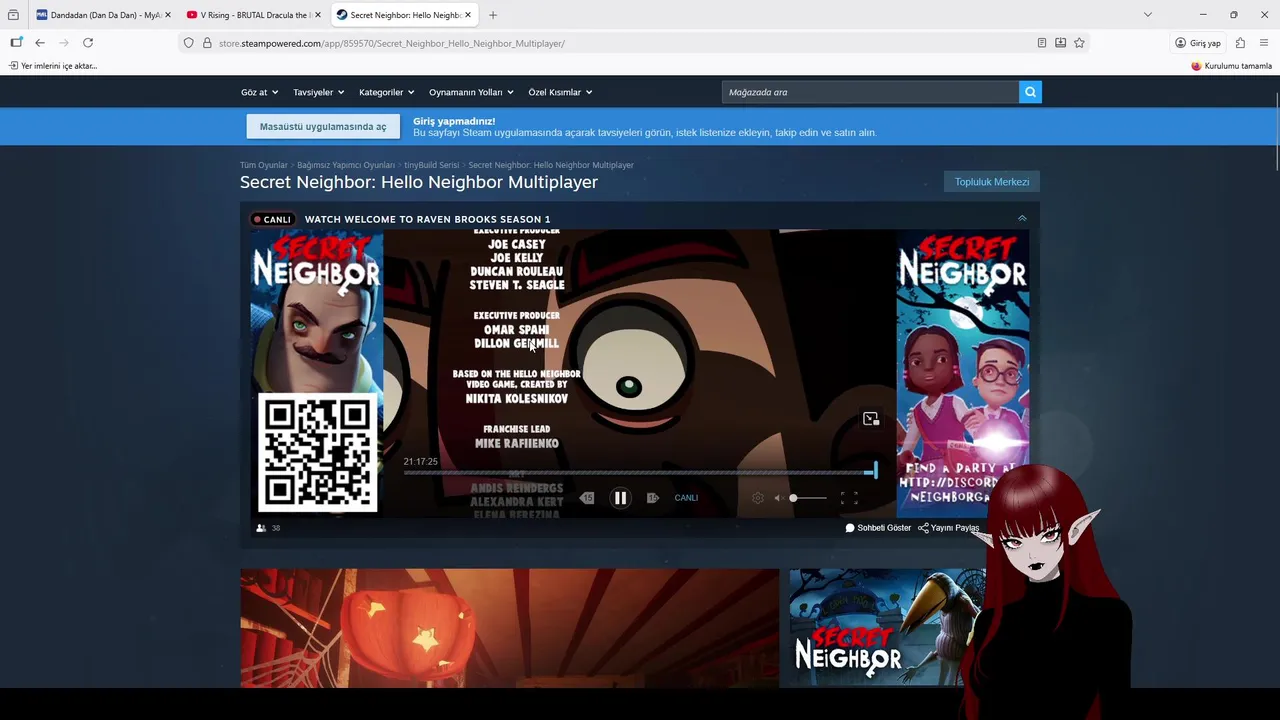Show site security padlock info
Image resolution: width=1280 pixels, height=720 pixels.
point(207,43)
